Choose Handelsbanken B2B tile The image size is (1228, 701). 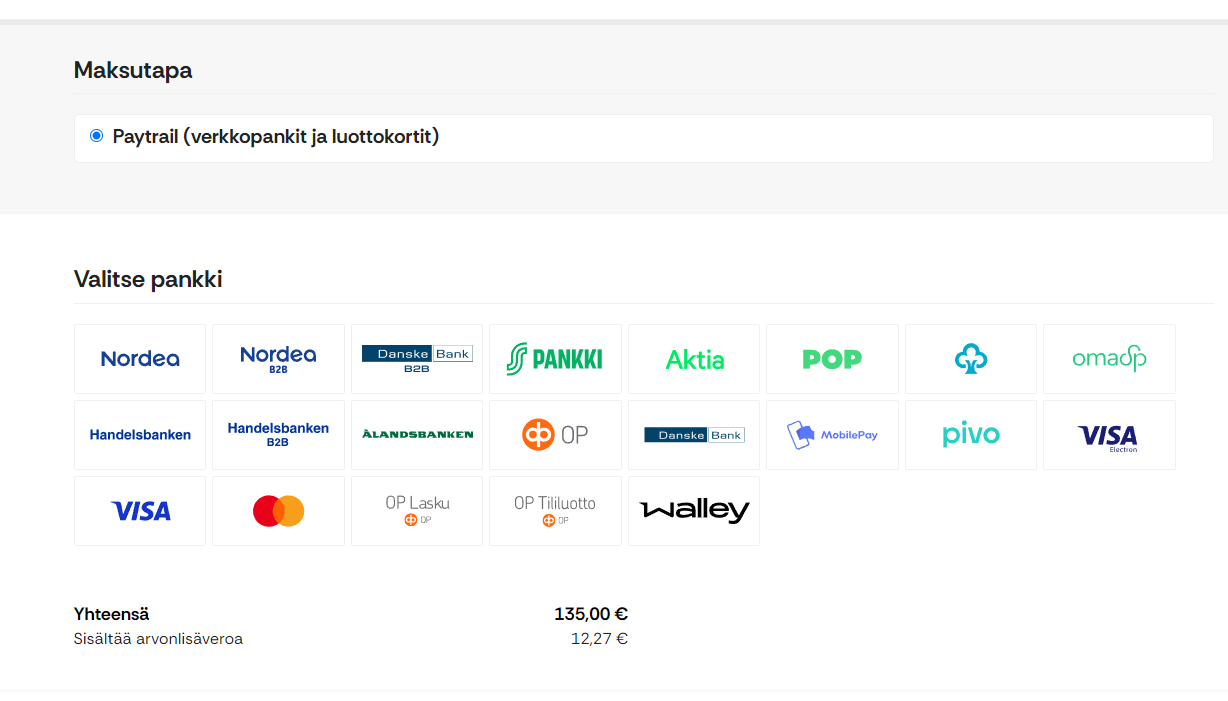[278, 435]
